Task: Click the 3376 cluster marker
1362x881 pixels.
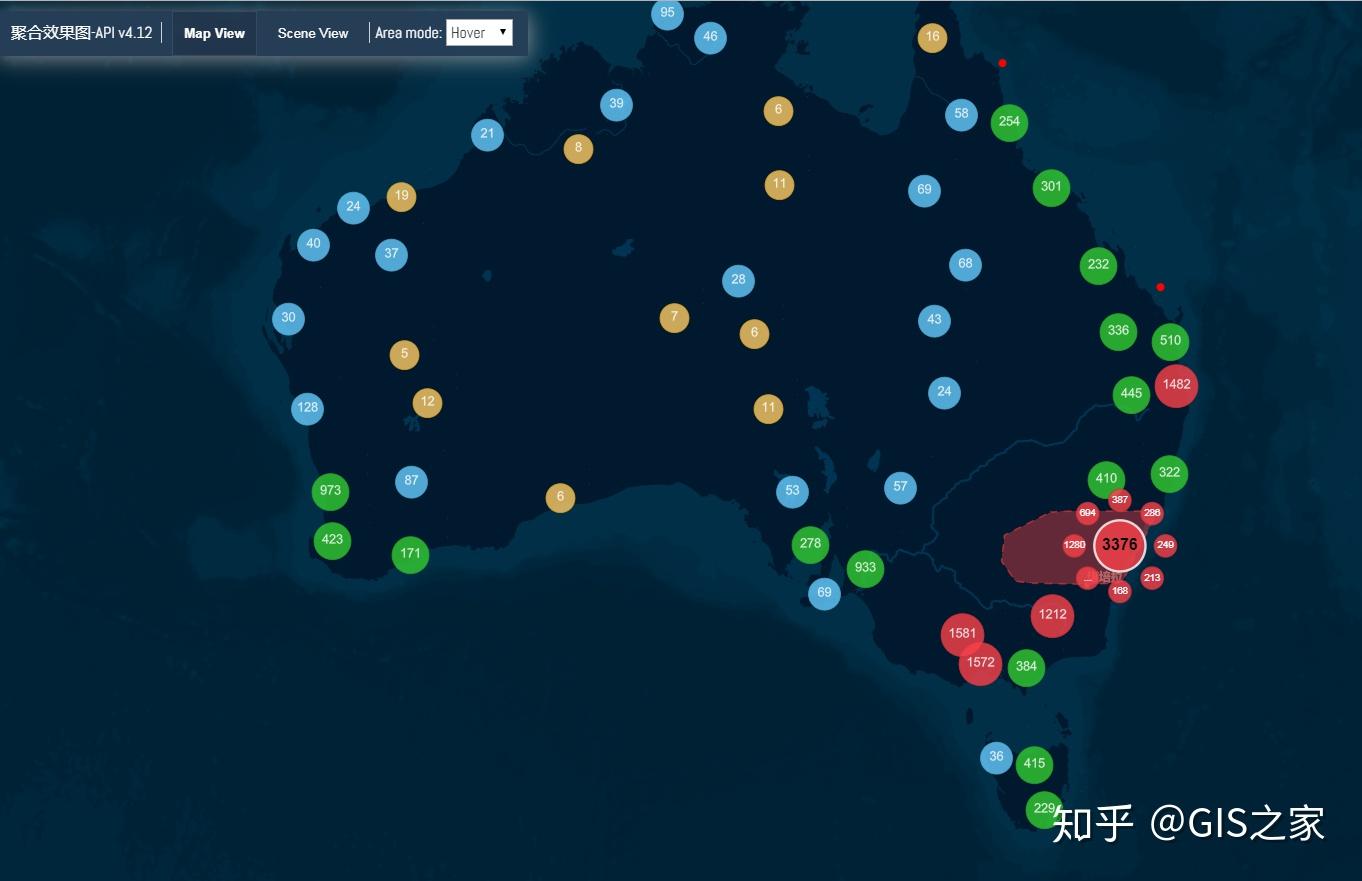Action: point(1119,546)
